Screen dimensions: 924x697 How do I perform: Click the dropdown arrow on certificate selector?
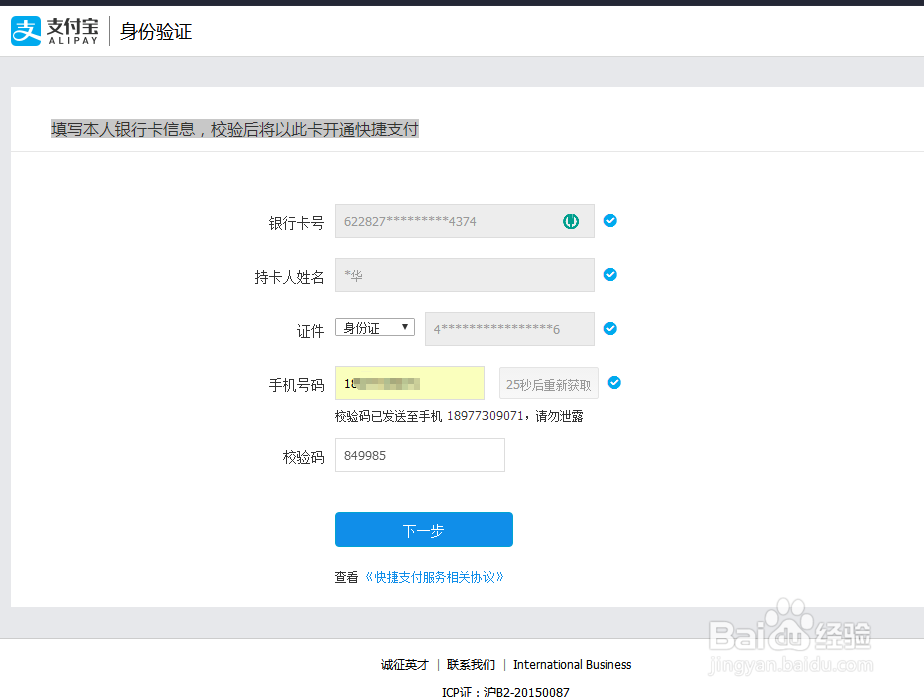click(406, 326)
